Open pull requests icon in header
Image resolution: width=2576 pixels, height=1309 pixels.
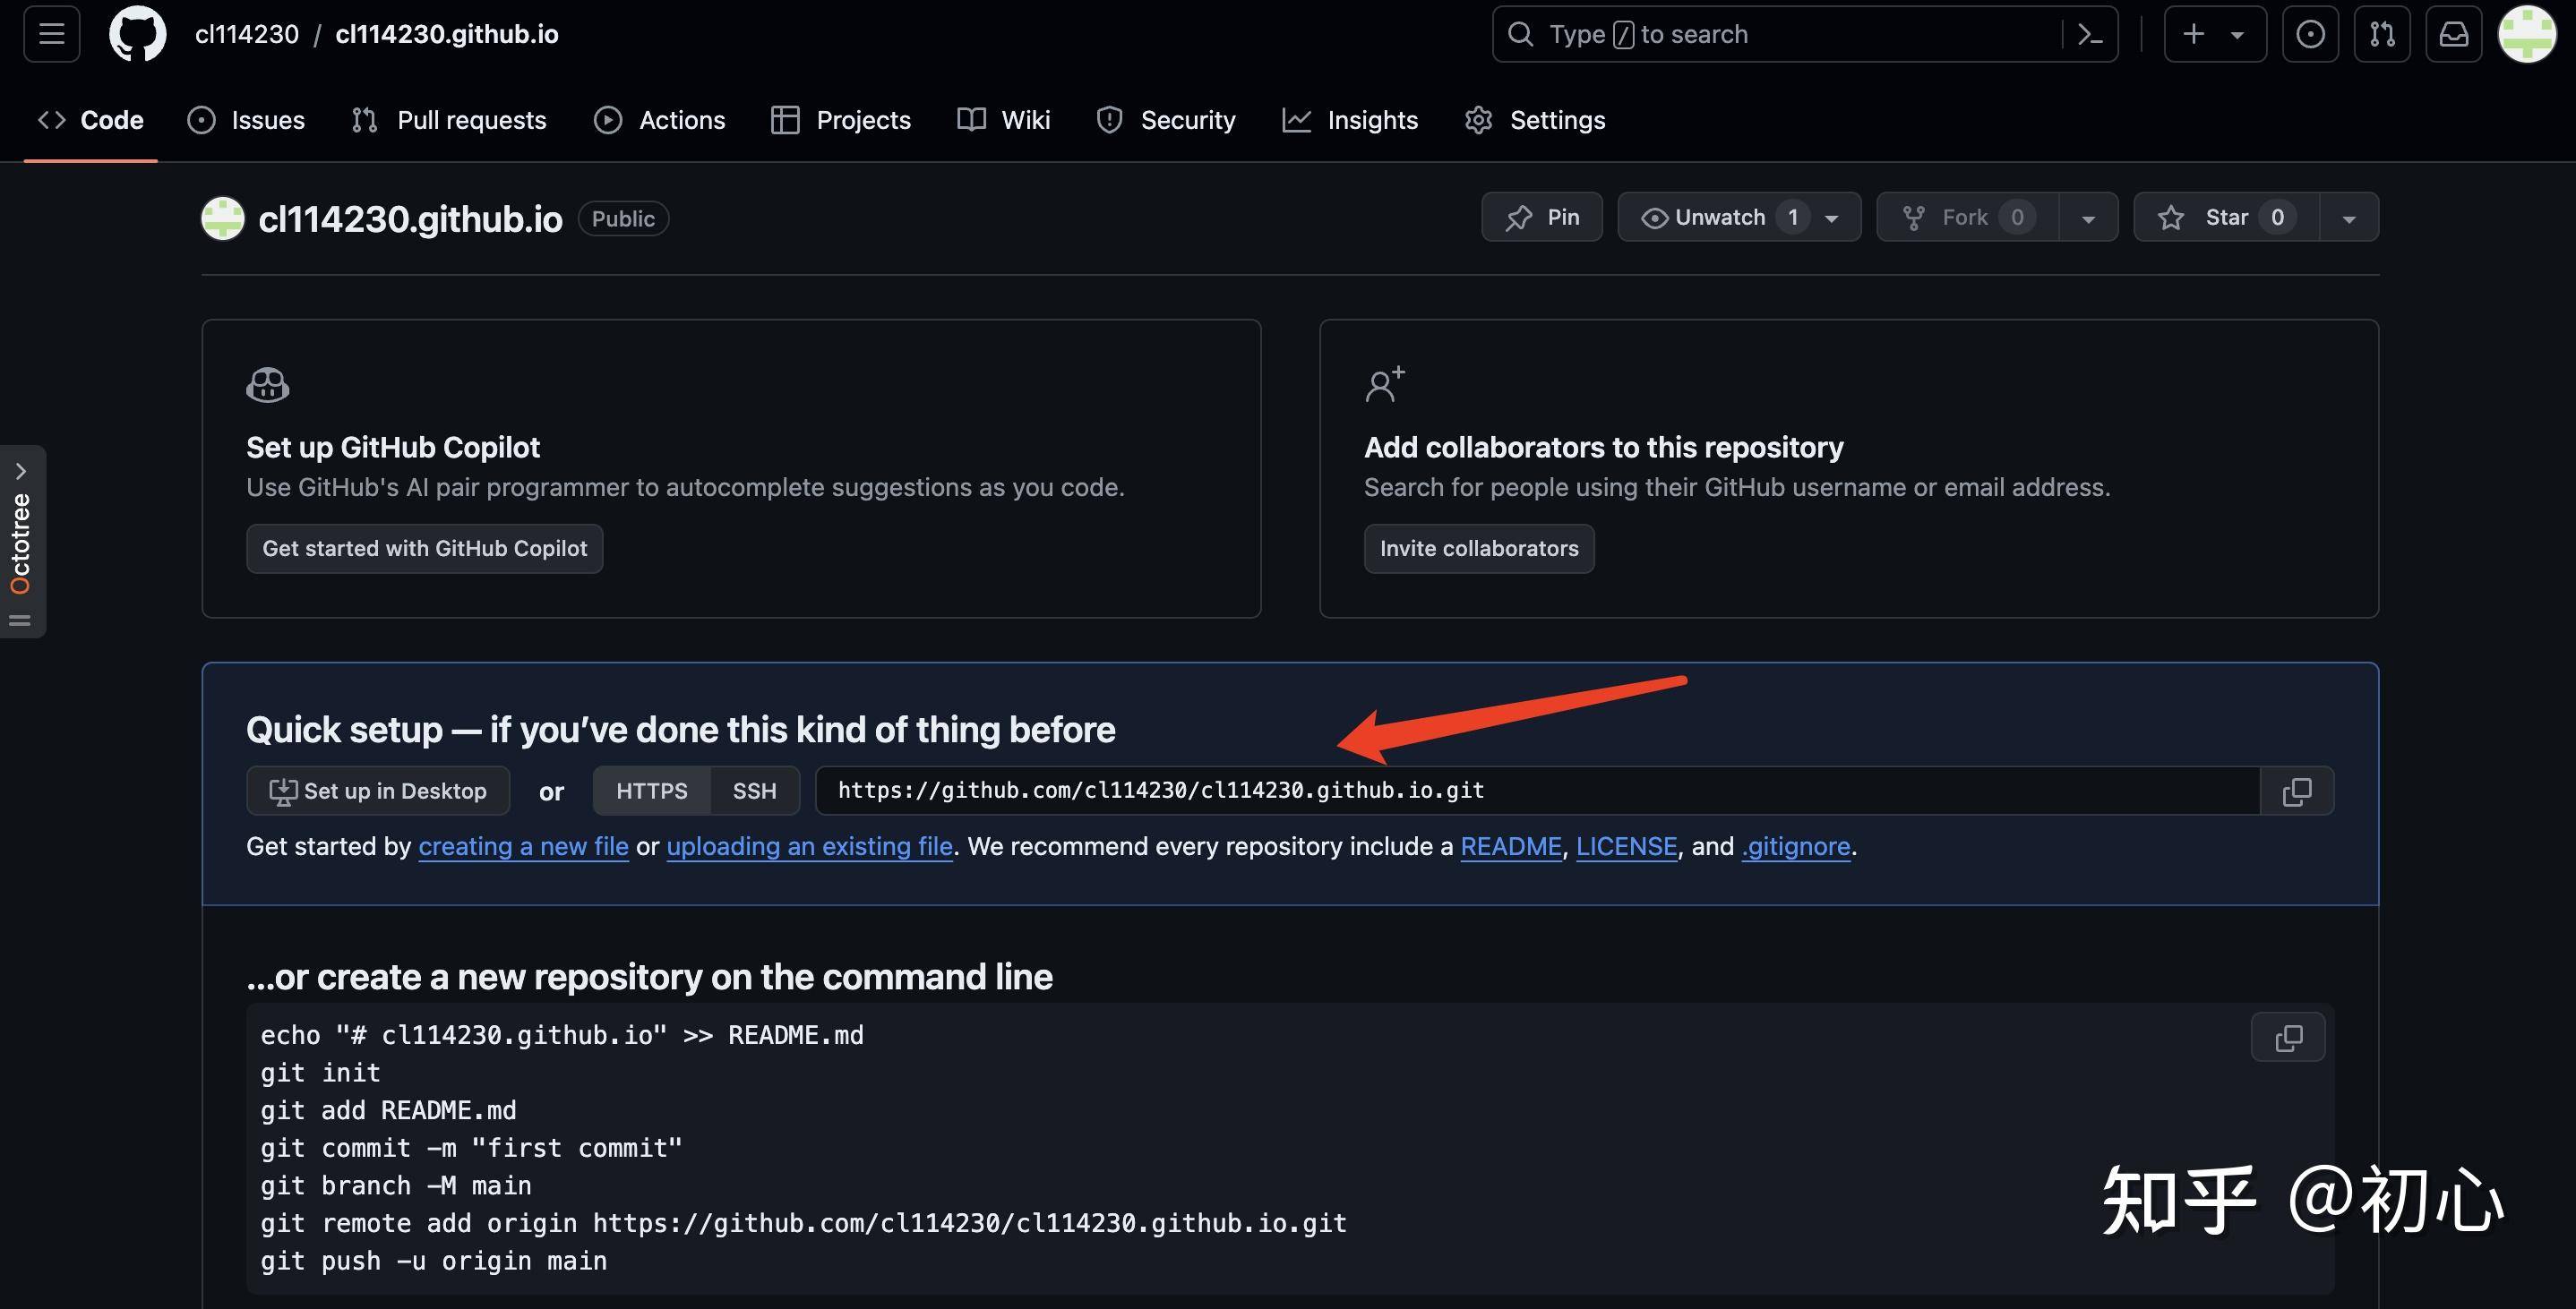pyautogui.click(x=2382, y=34)
